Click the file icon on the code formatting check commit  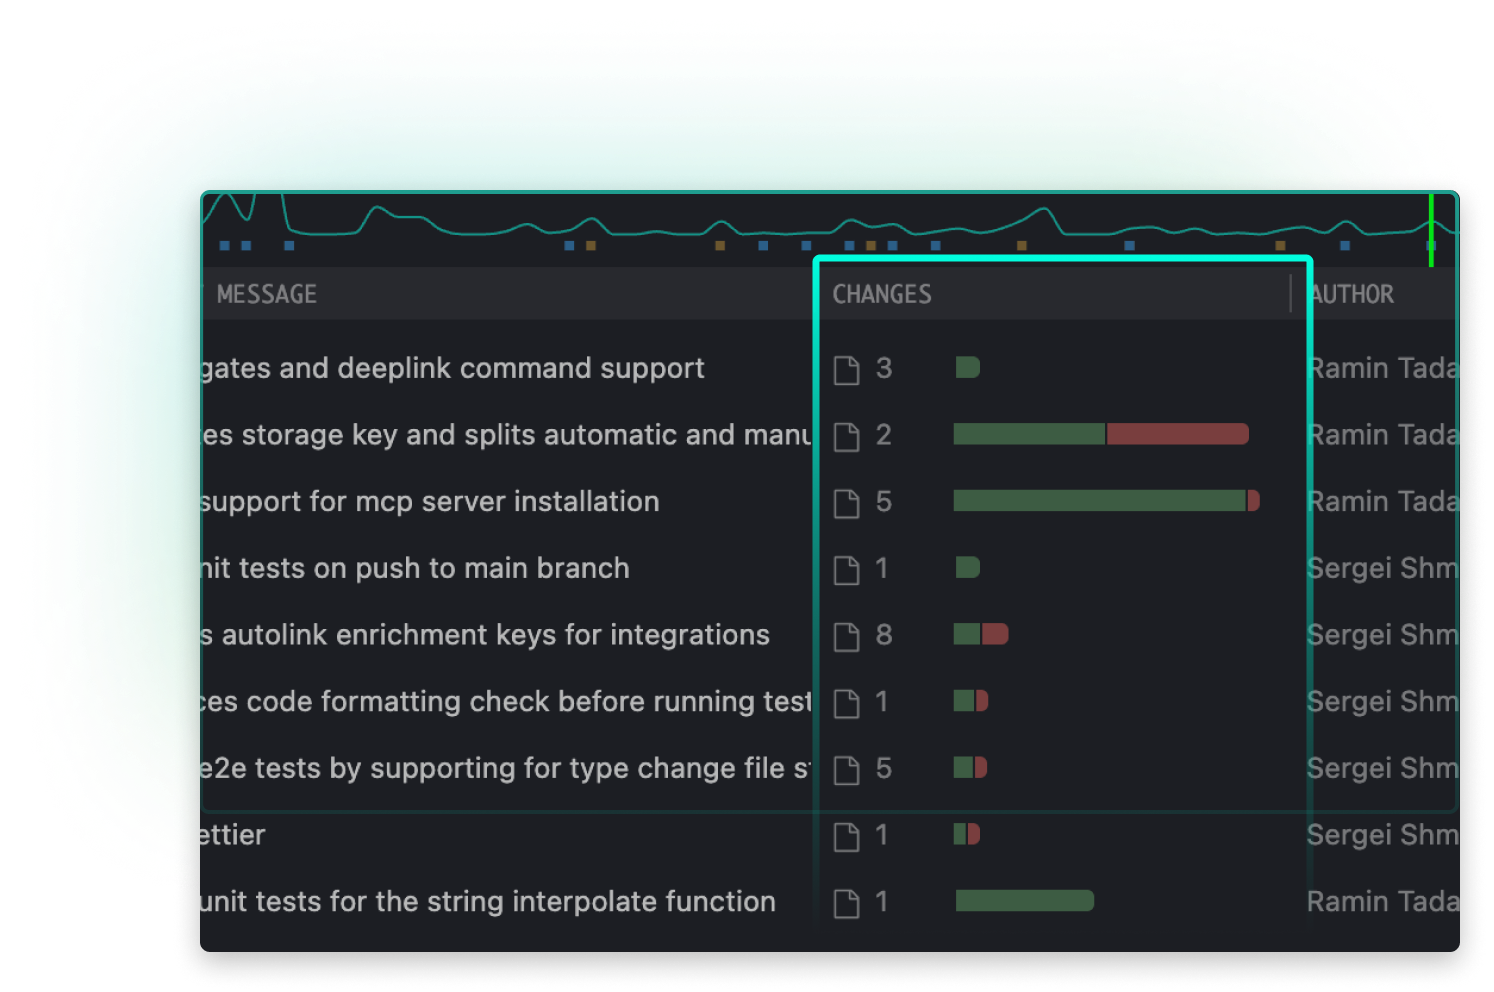click(848, 701)
